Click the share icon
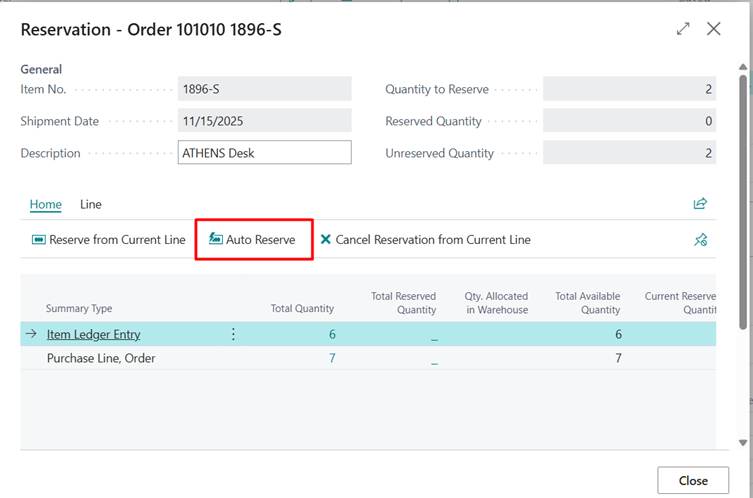 click(x=700, y=204)
